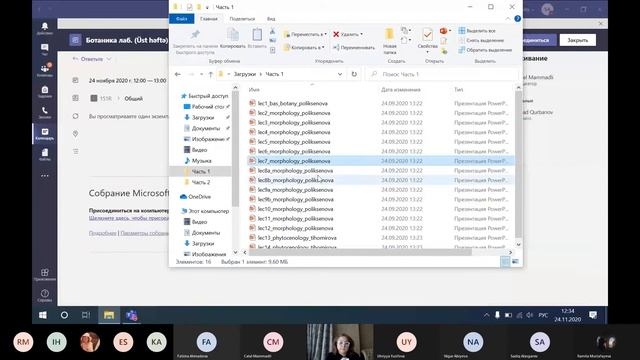
Task: Click the Копировать (Copy) ribbon icon
Action: tap(233, 35)
